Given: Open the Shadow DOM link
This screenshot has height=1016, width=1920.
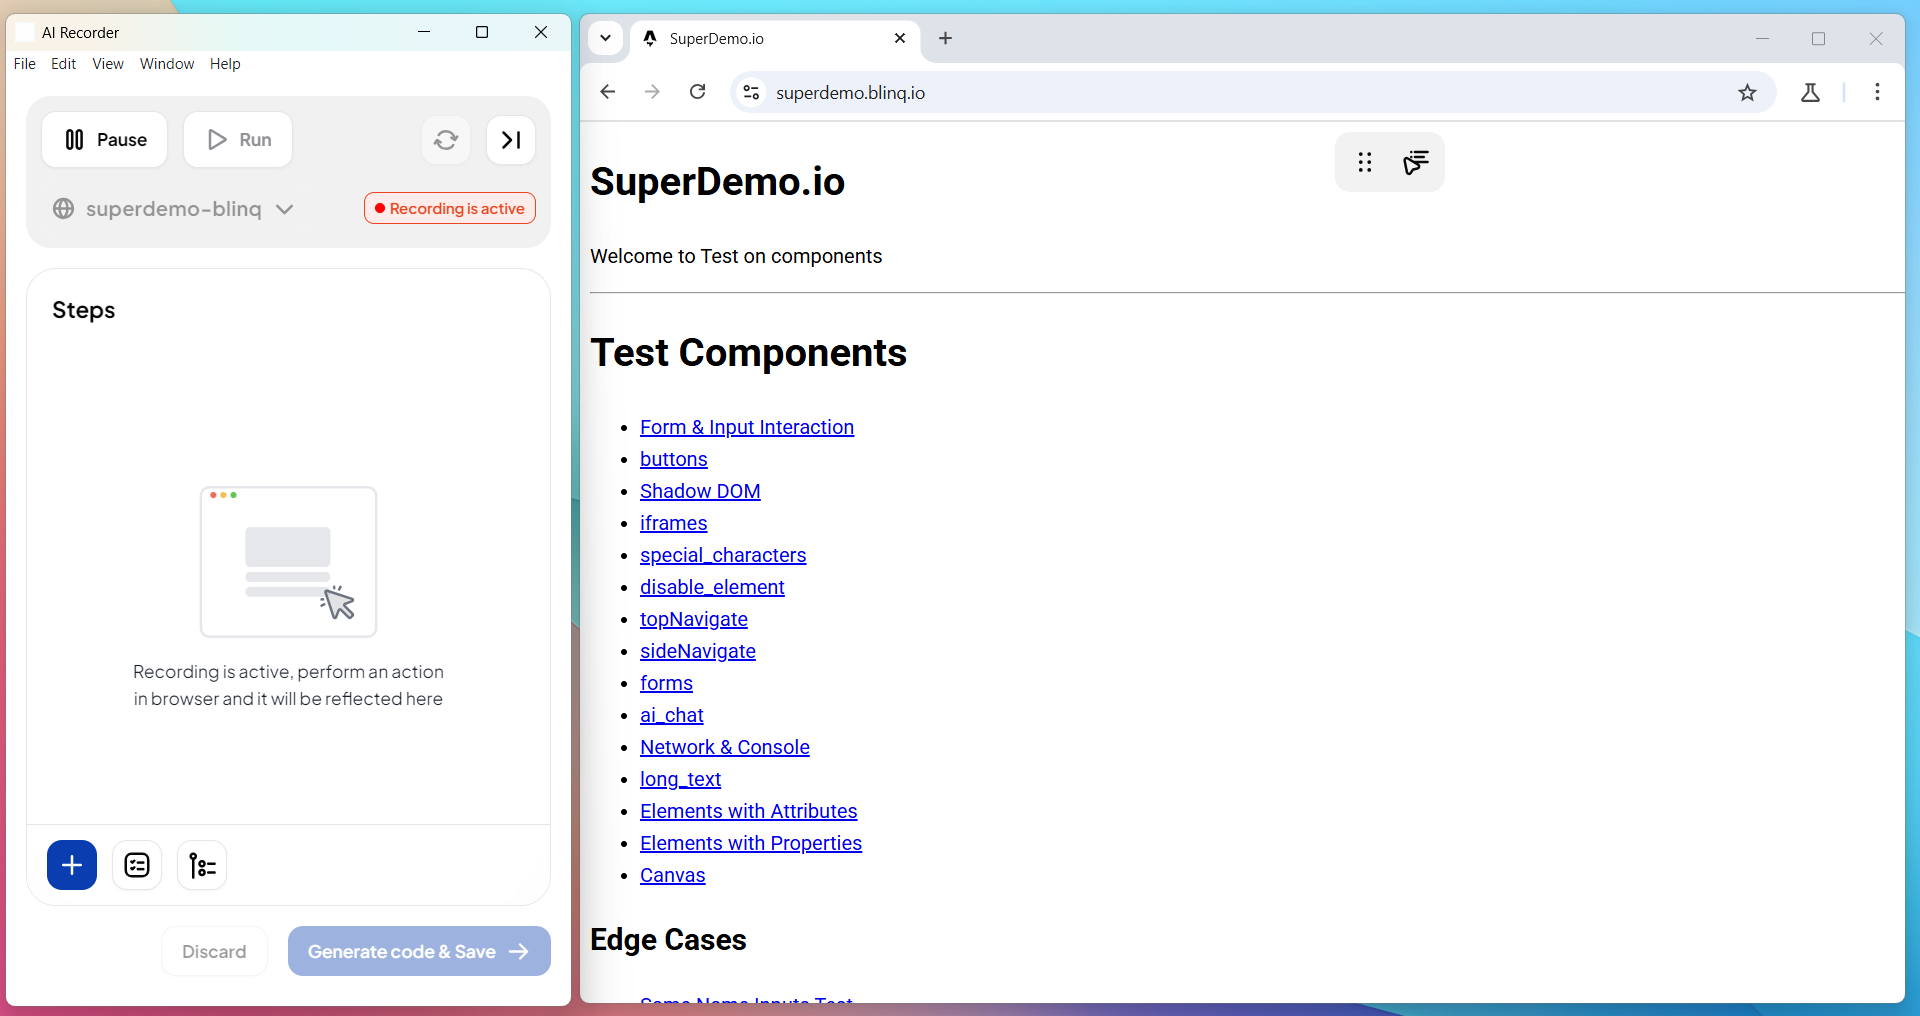Looking at the screenshot, I should click(700, 491).
